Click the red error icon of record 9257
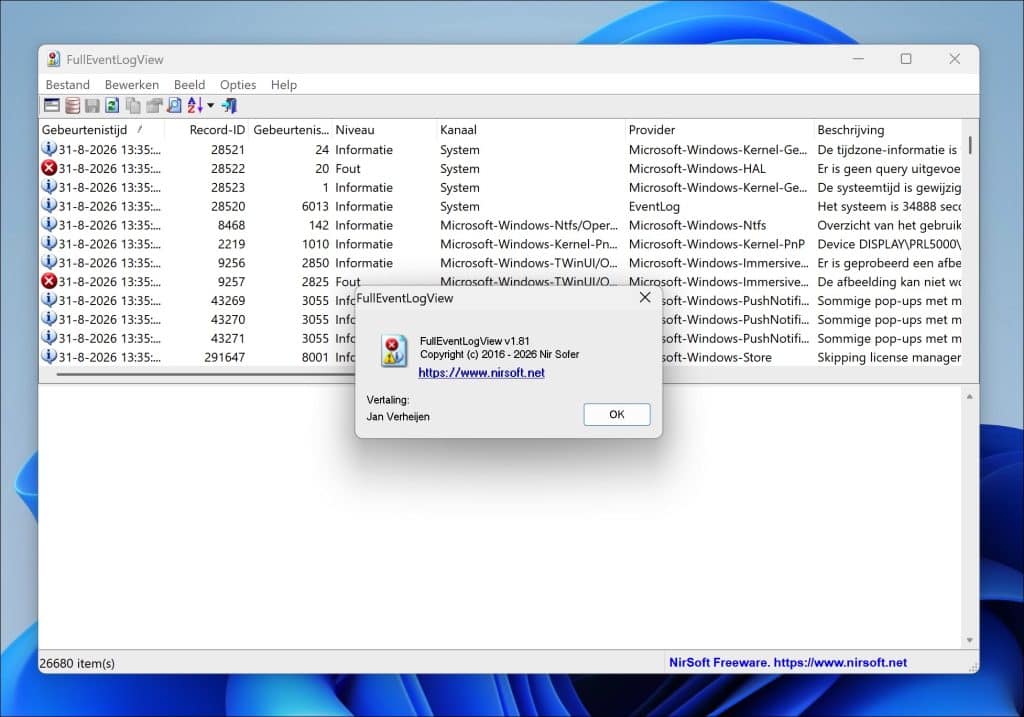Viewport: 1024px width, 717px height. 49,281
